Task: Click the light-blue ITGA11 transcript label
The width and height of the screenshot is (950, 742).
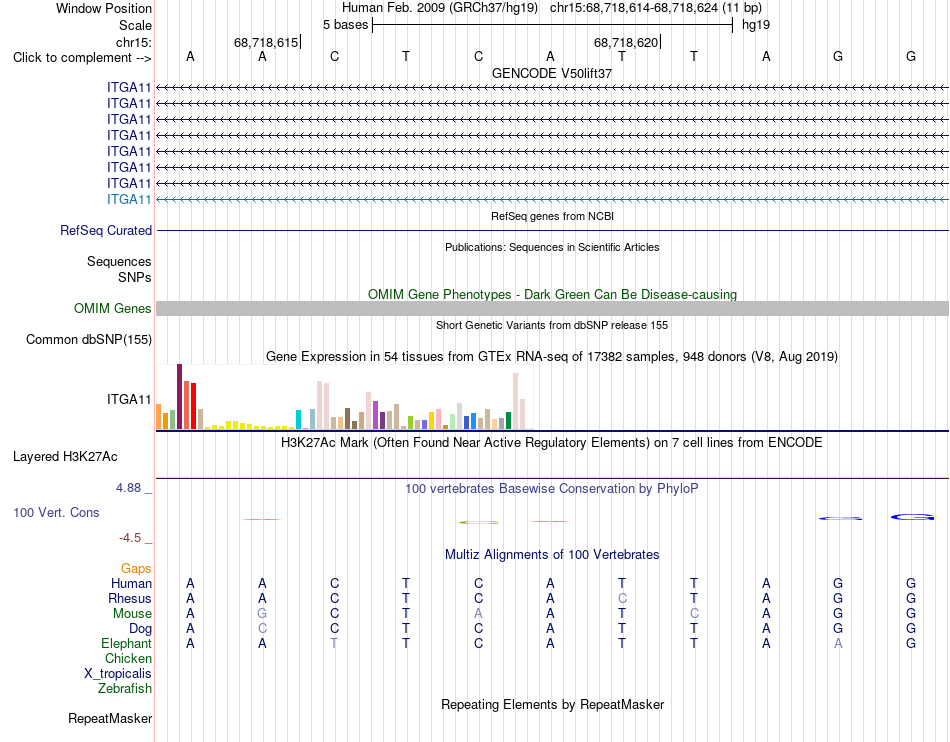Action: 129,199
